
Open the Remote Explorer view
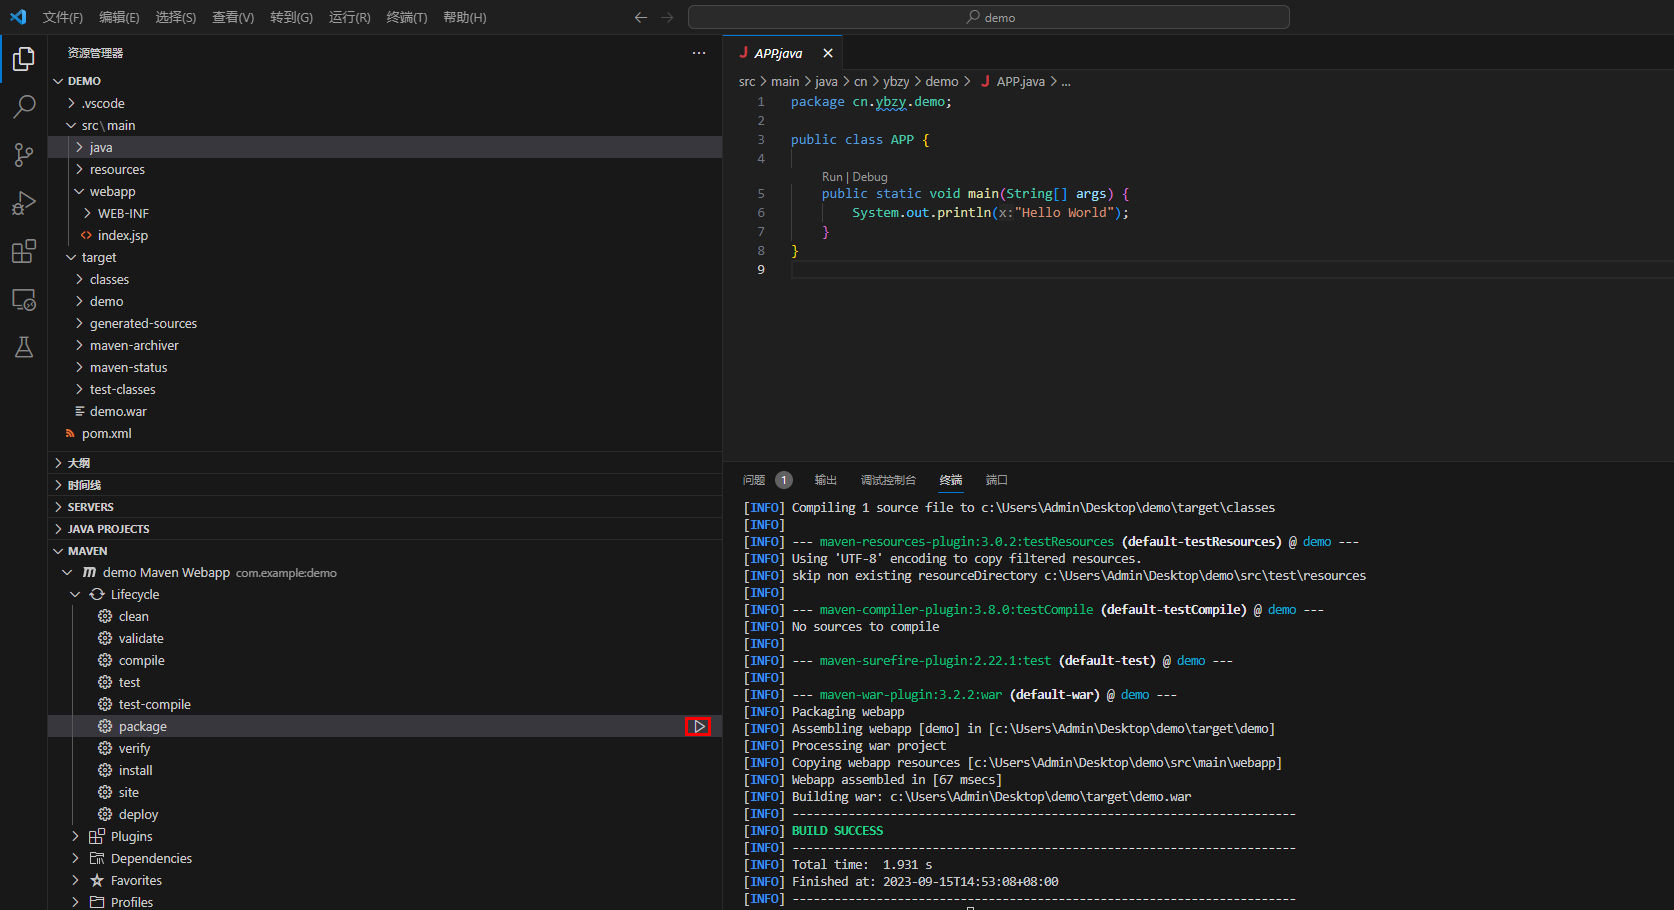(24, 299)
